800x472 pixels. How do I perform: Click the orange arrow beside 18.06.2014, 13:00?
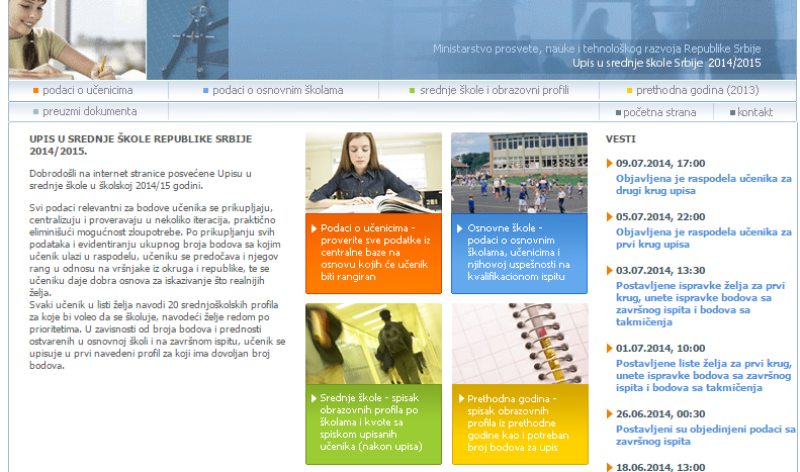[x=609, y=467]
